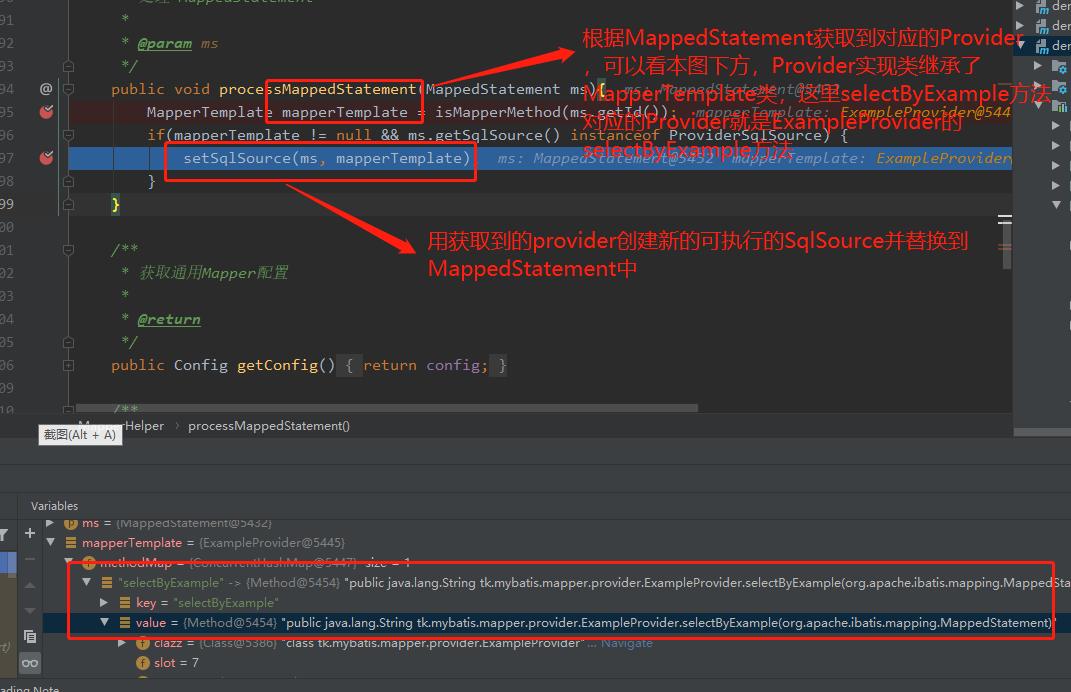The image size is (1071, 692).
Task: Expand the first Maven module in project tree
Action: pos(1020,5)
